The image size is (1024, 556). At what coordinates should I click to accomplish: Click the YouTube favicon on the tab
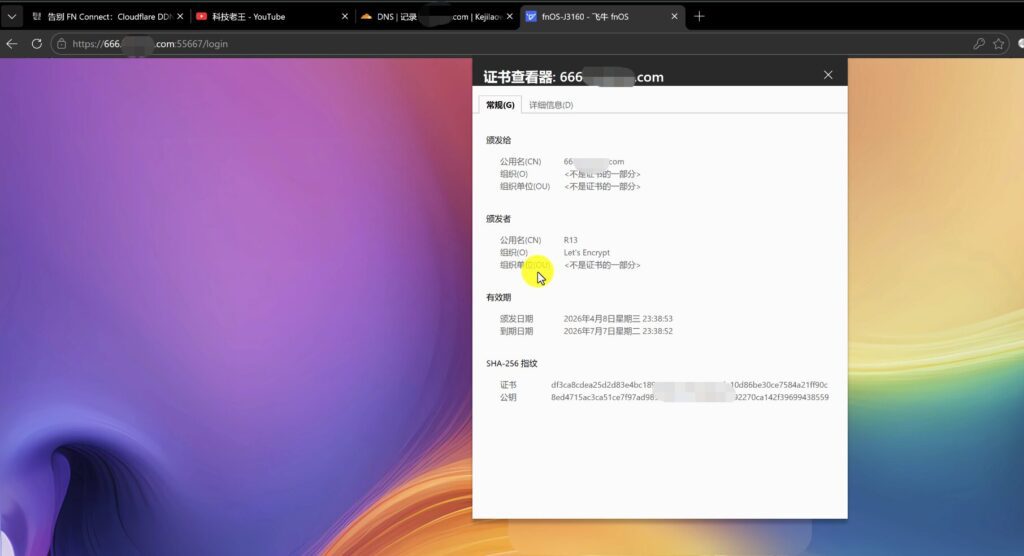201,16
